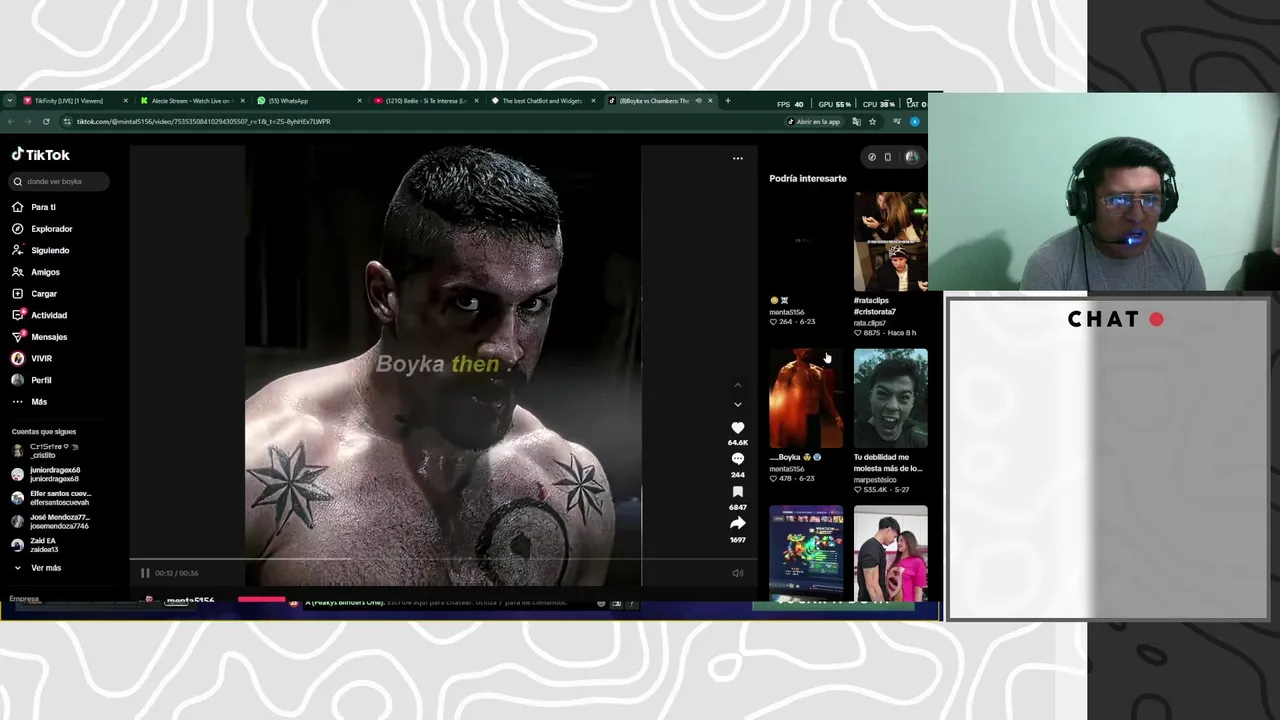This screenshot has width=1280, height=720.
Task: Share the video with arrow icon
Action: tap(738, 523)
